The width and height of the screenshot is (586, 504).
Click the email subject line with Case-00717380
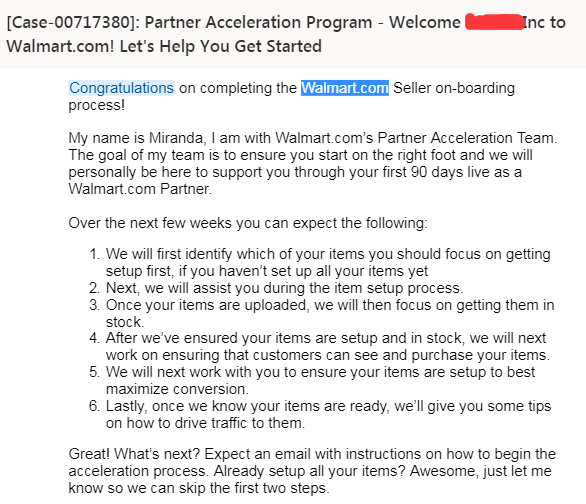click(x=286, y=34)
